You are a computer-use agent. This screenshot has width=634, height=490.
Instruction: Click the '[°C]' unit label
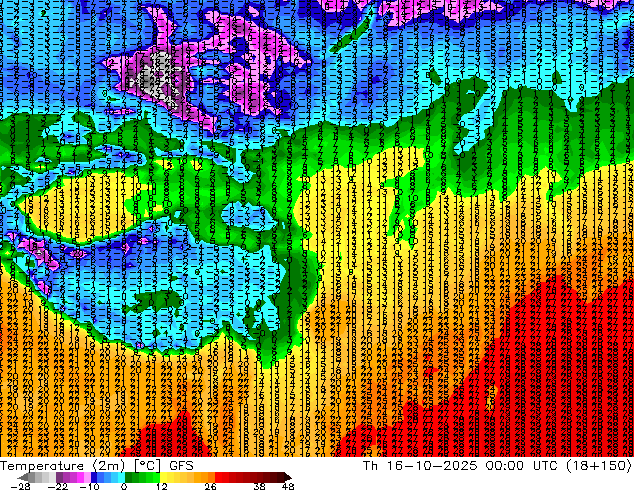tap(147, 466)
